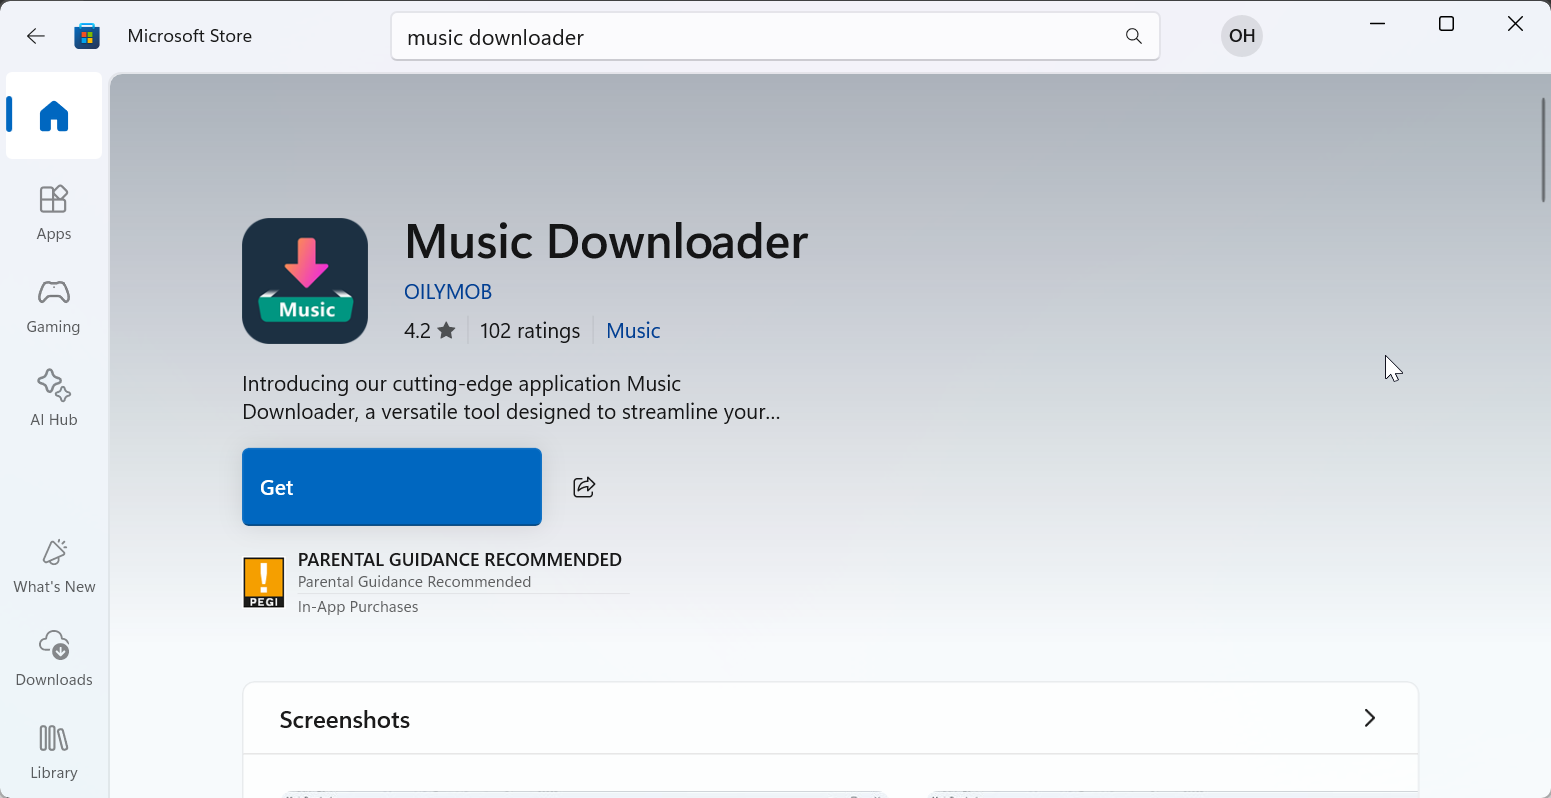Expand the Screenshots section chevron
The height and width of the screenshot is (798, 1551).
(1370, 718)
